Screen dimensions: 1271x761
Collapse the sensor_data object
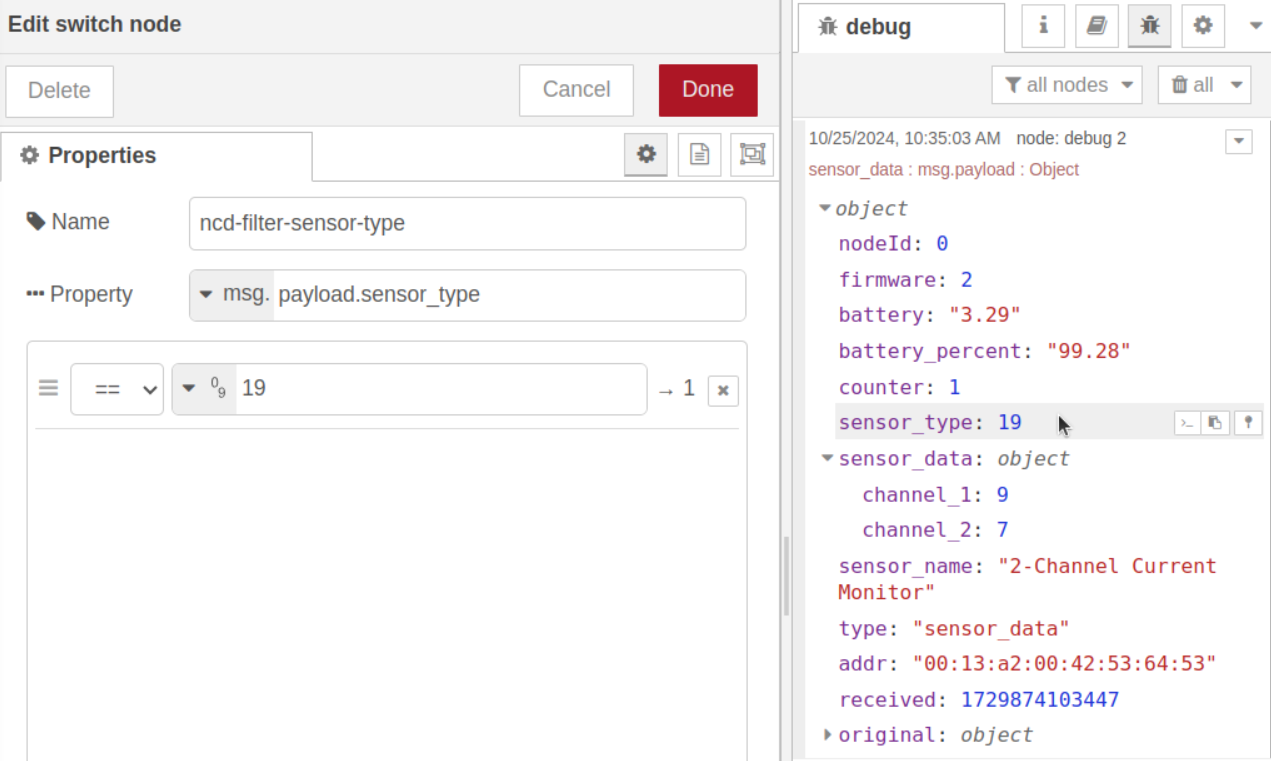pyautogui.click(x=827, y=458)
